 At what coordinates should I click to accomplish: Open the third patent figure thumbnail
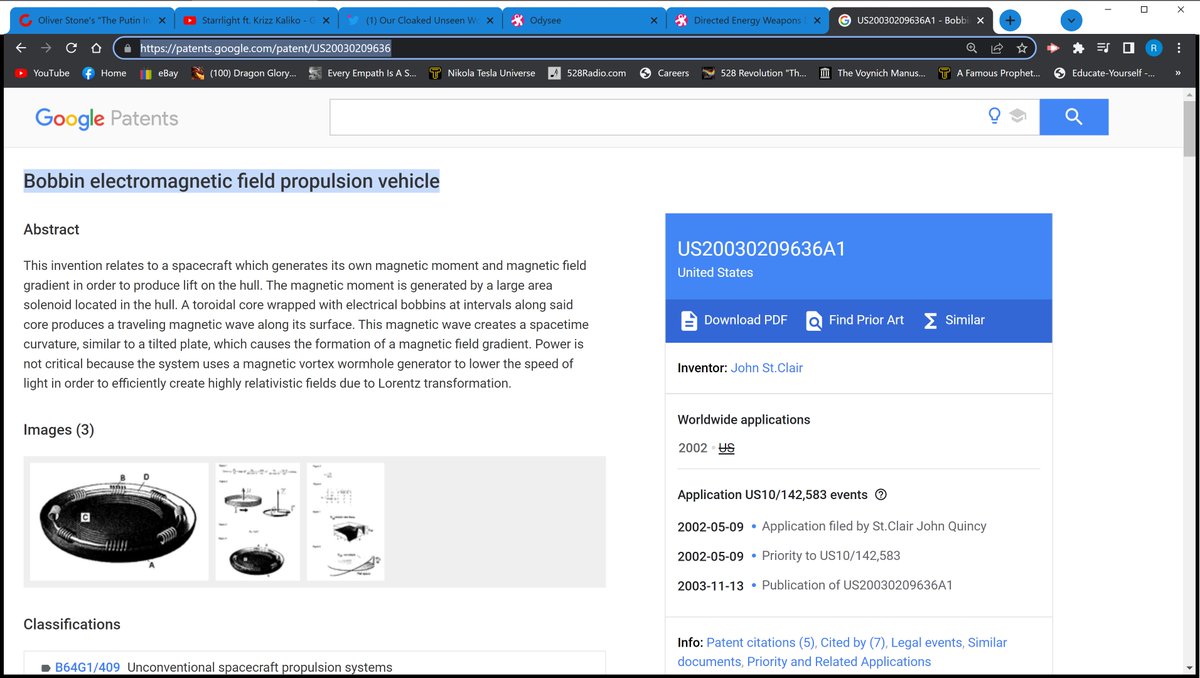point(346,521)
